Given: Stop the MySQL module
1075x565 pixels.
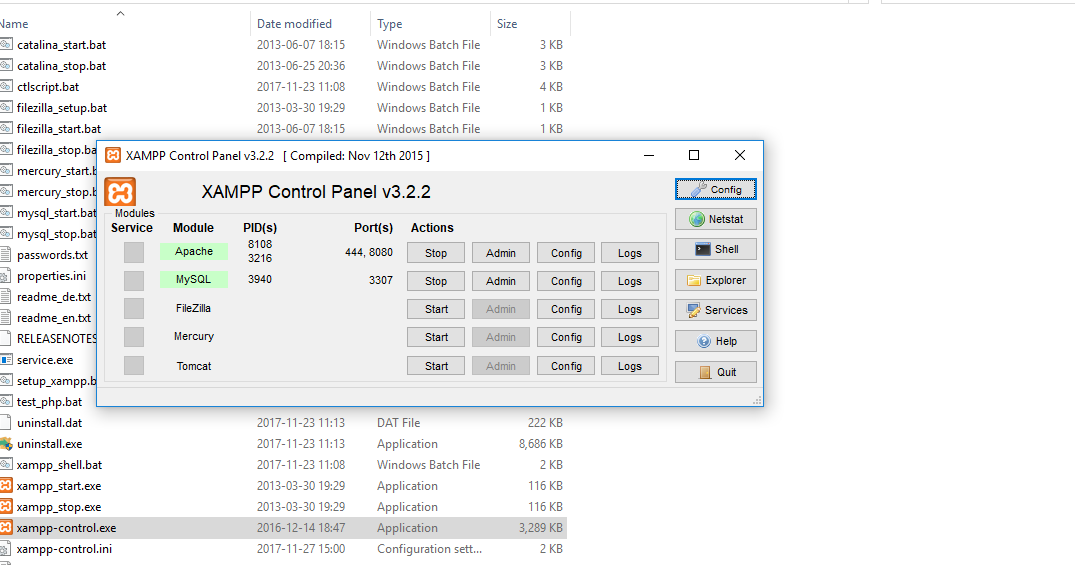Looking at the screenshot, I should click(x=436, y=281).
